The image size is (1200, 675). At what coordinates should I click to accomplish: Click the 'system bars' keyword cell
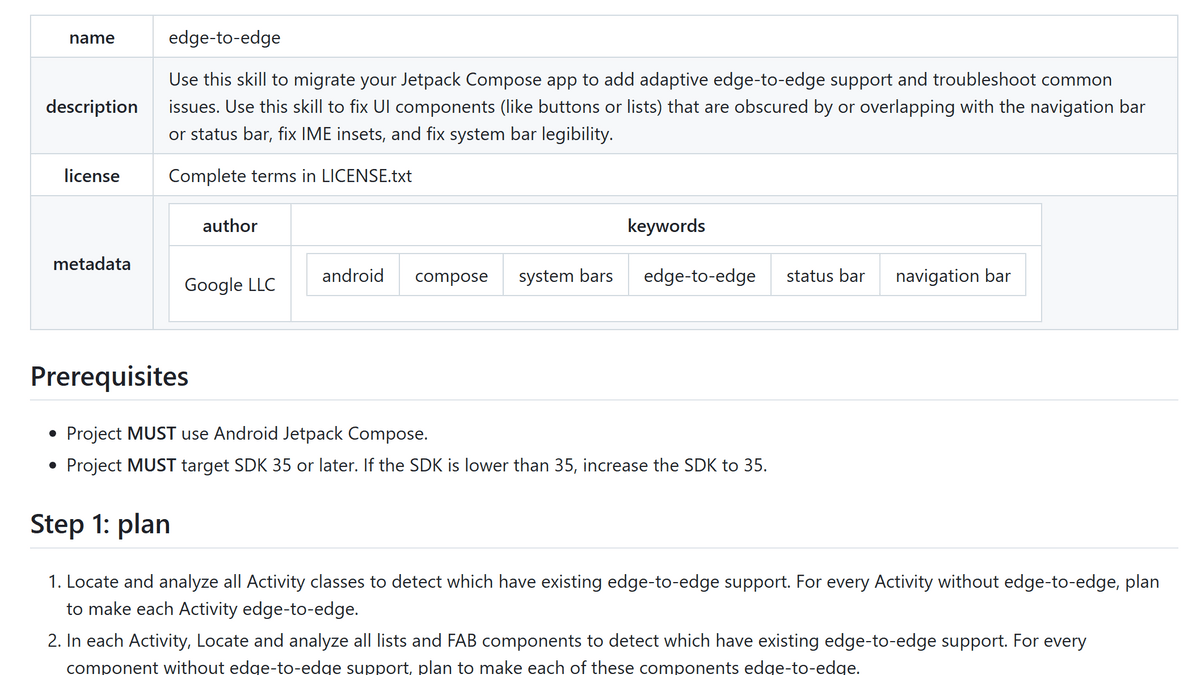[566, 276]
